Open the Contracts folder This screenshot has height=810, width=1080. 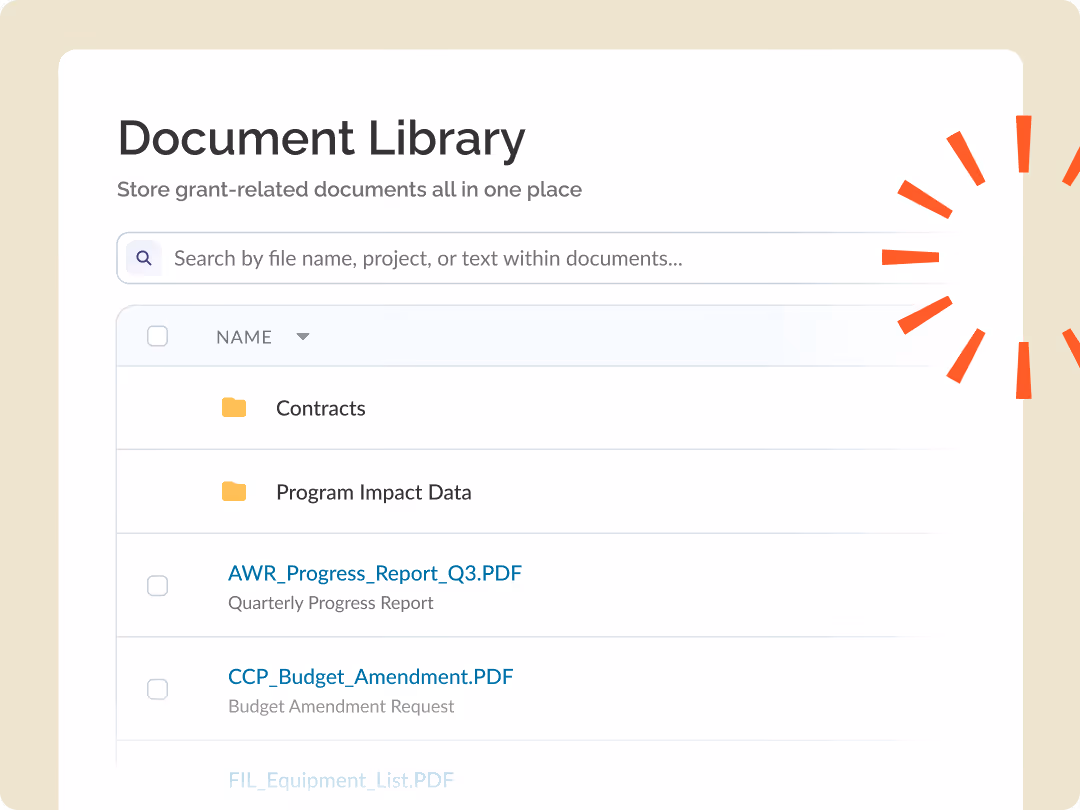pyautogui.click(x=321, y=408)
